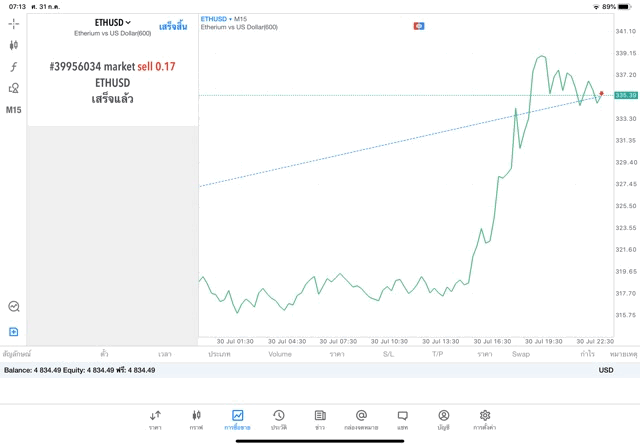Open the Mailbox tab icon
Image resolution: width=640 pixels, height=447 pixels.
361,419
